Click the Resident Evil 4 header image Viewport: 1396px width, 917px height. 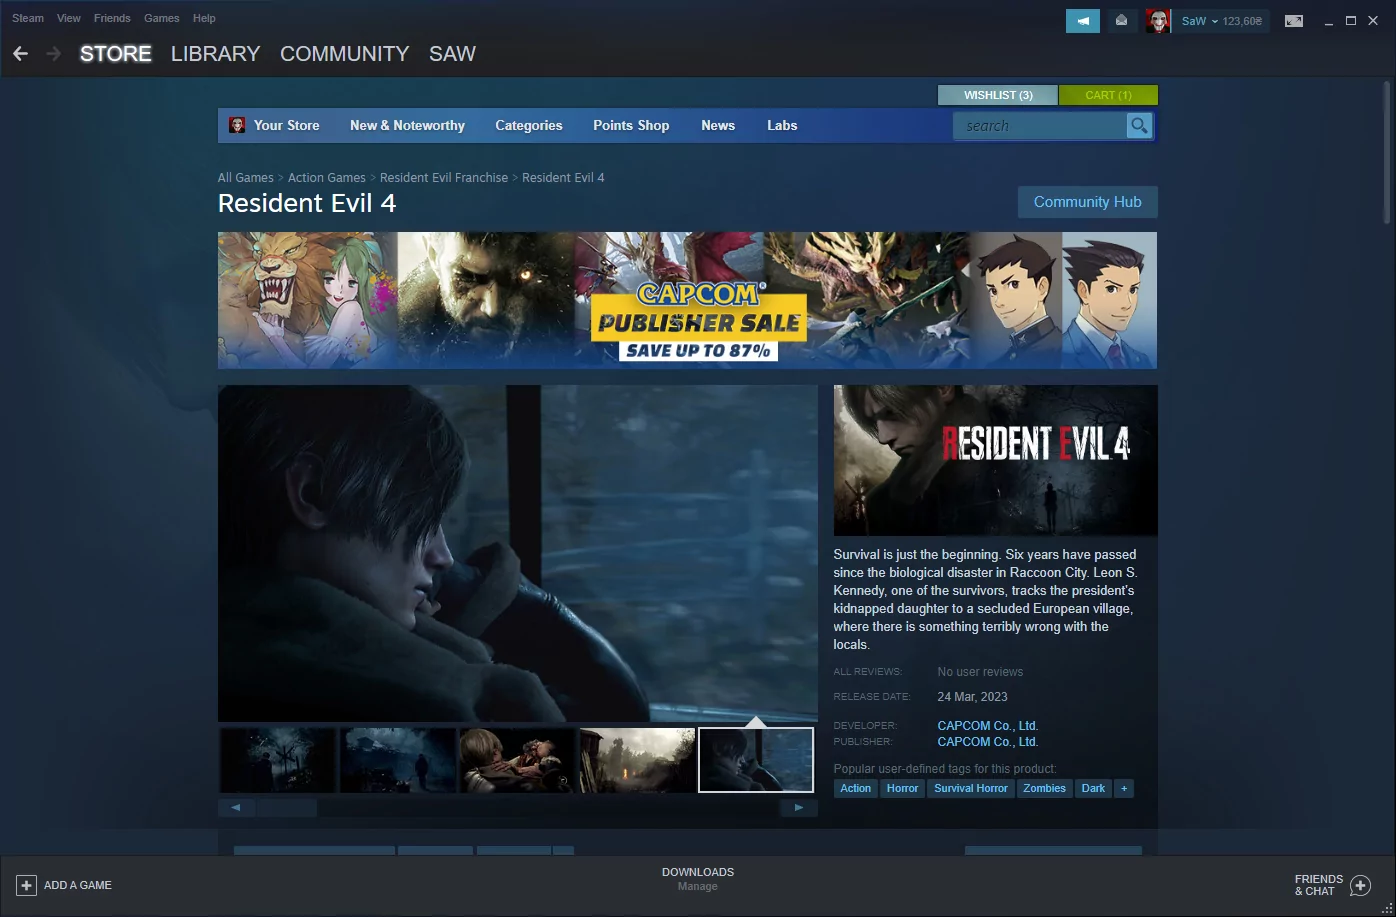[x=995, y=461]
